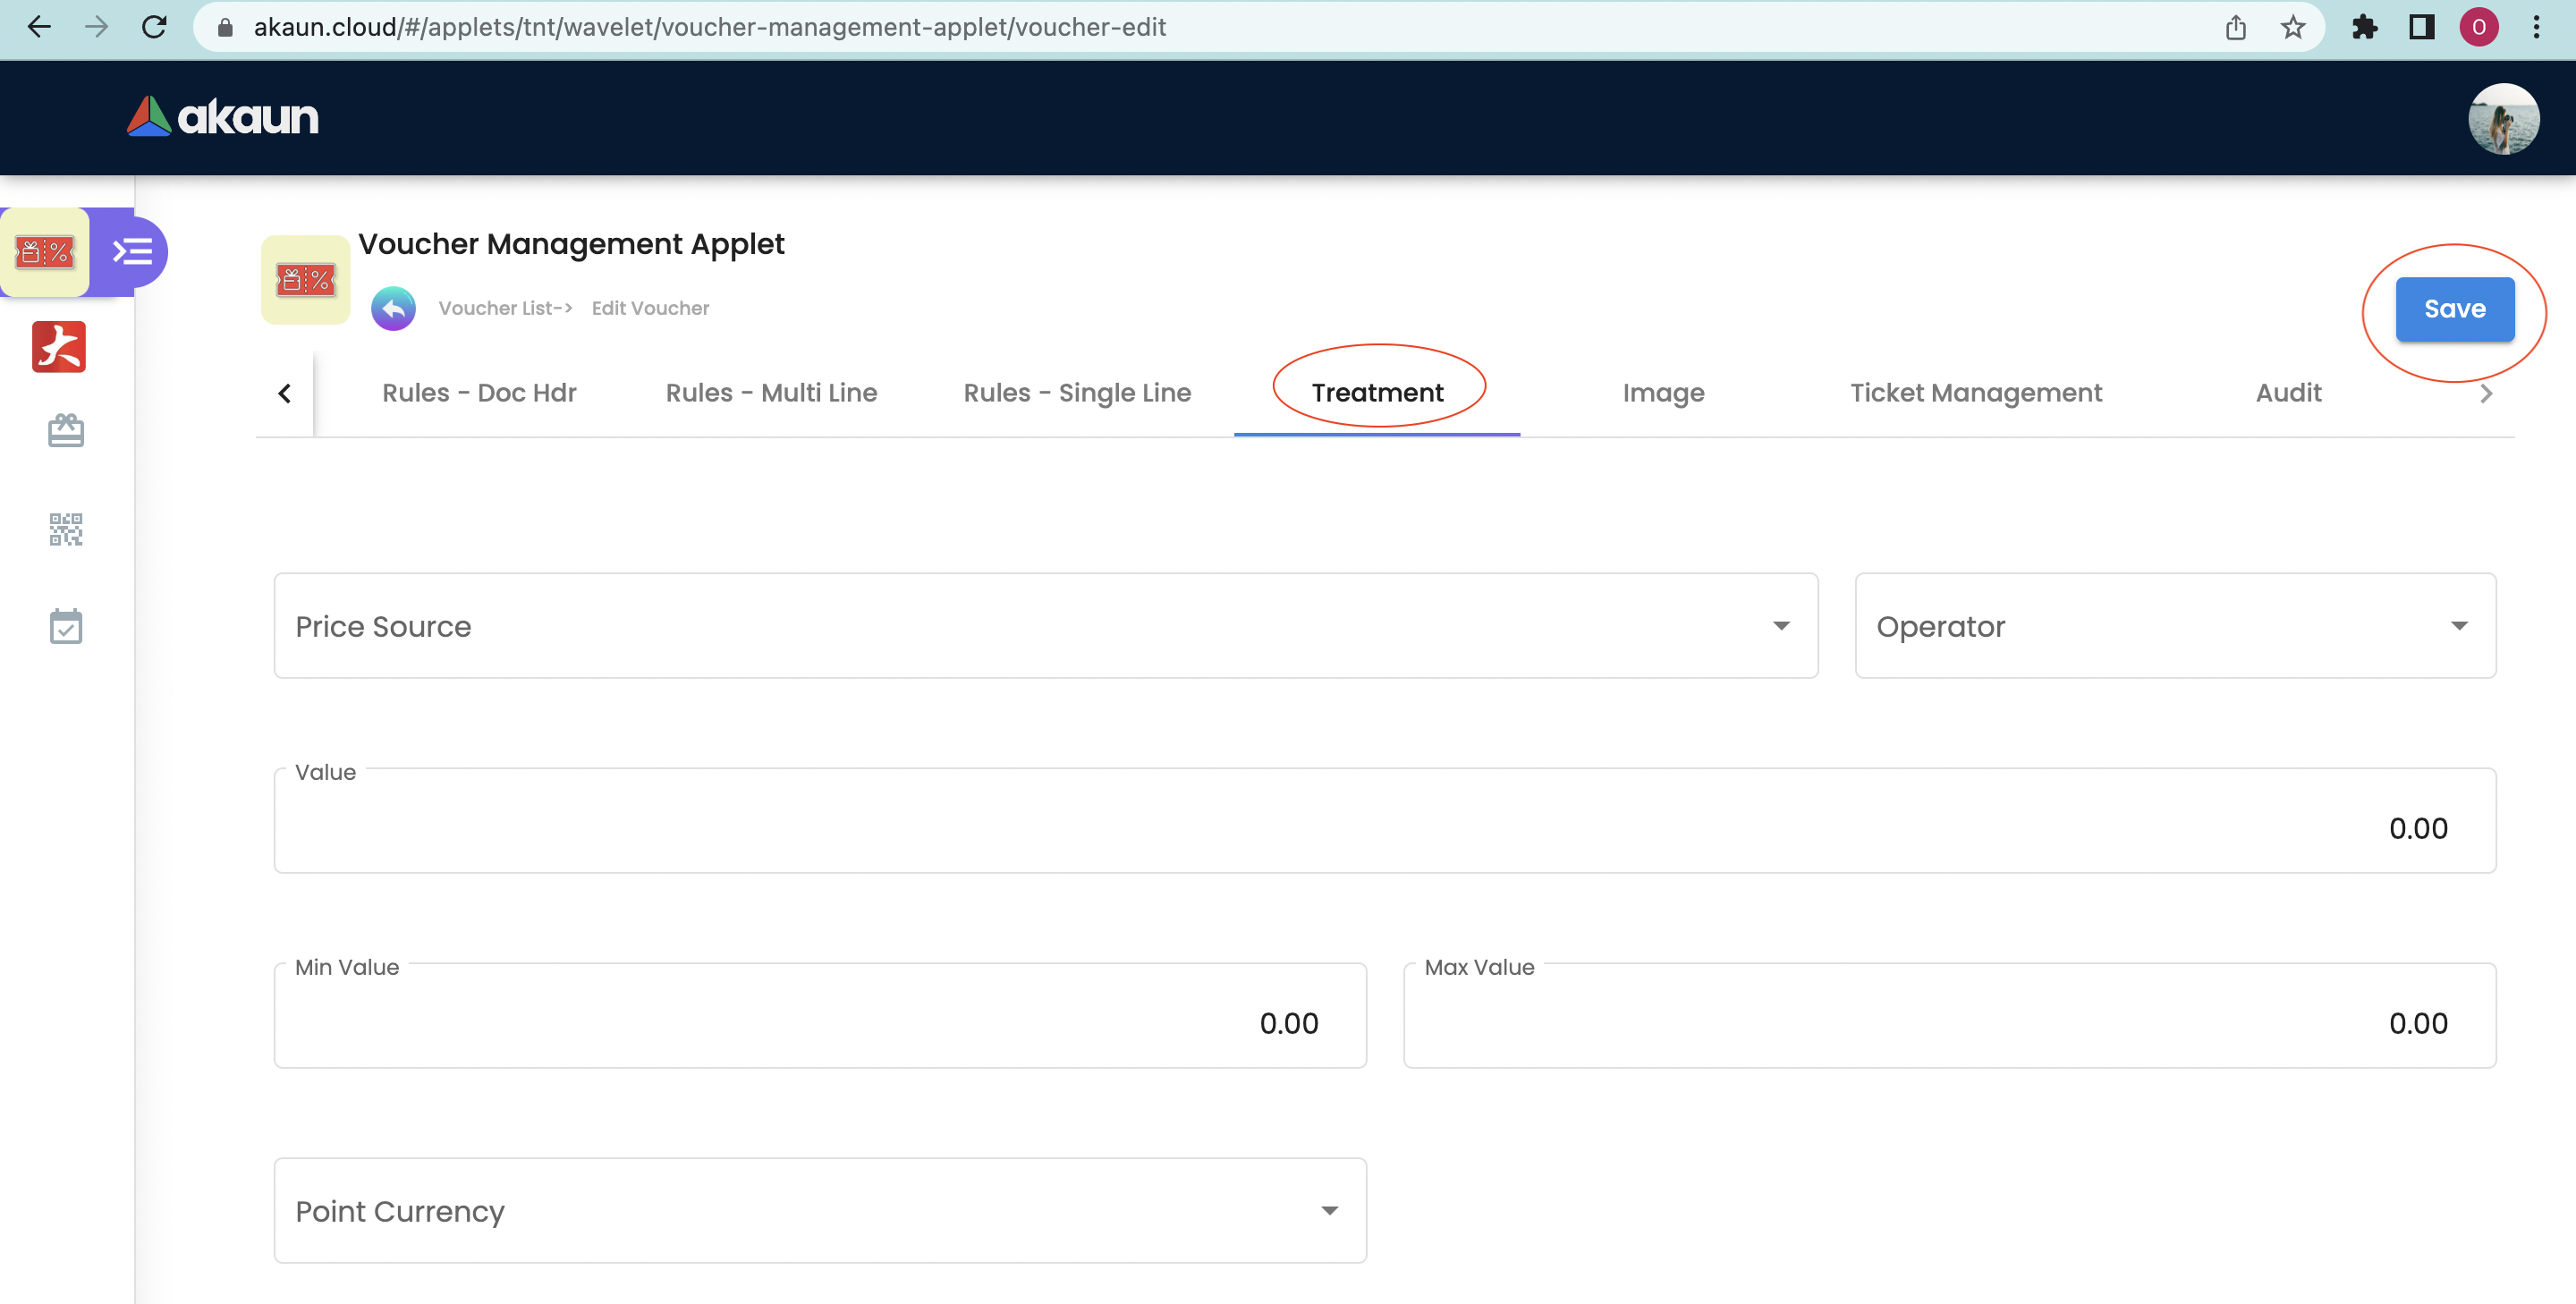Toggle the purple sidebar menu expander
This screenshot has height=1304, width=2576.
click(x=132, y=252)
